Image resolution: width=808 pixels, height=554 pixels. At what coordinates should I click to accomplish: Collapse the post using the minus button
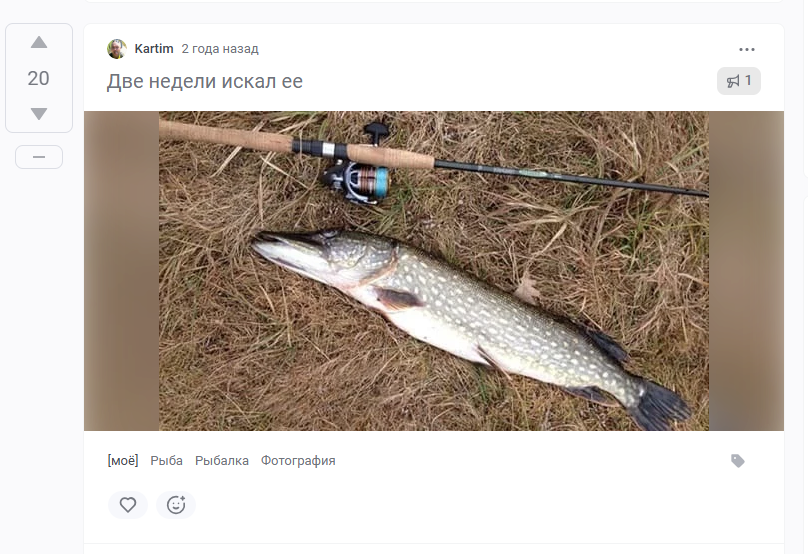click(x=39, y=157)
